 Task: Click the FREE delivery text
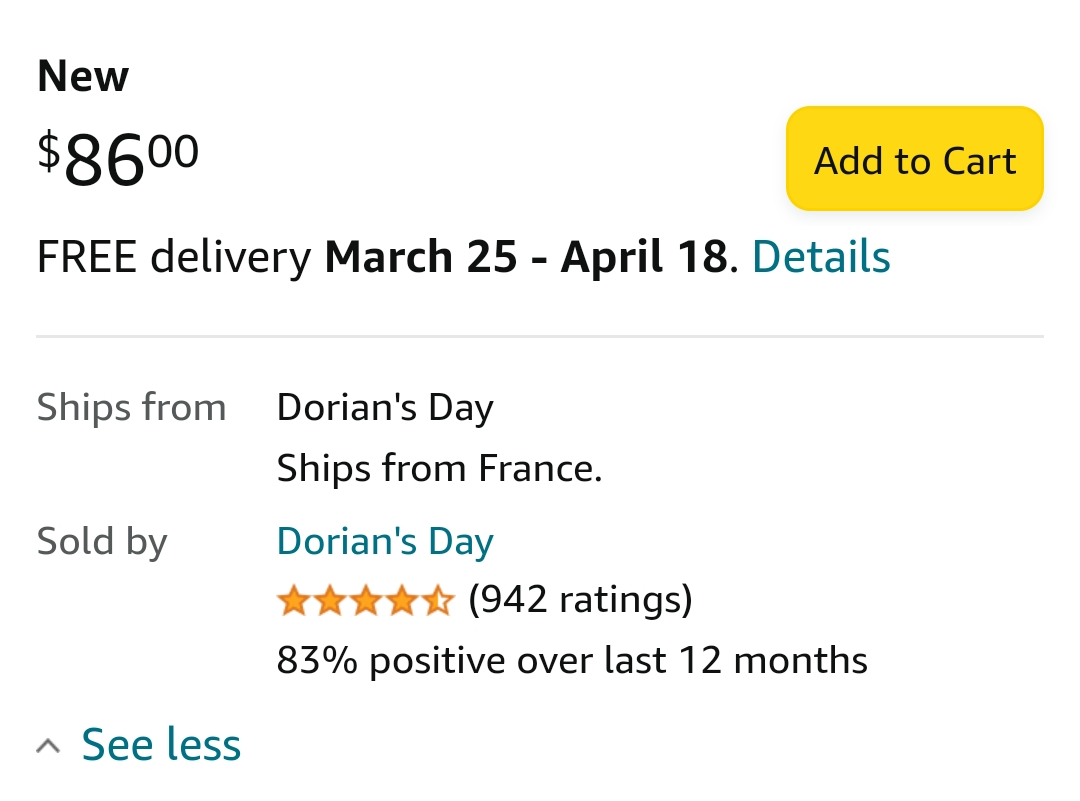point(174,257)
